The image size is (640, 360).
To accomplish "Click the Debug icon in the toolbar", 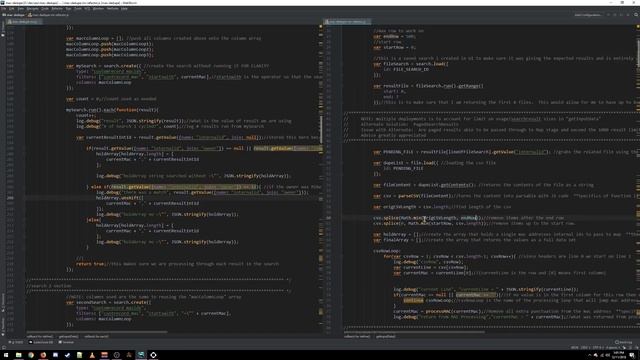I will click(x=615, y=15).
